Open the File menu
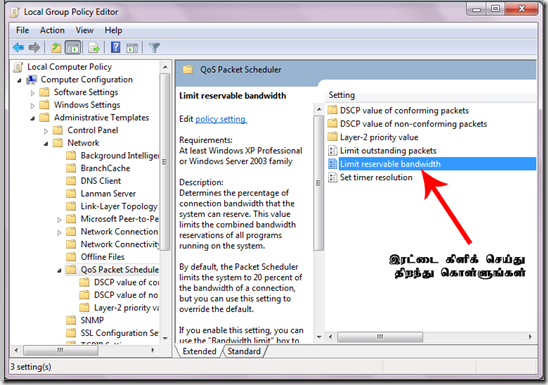 pyautogui.click(x=22, y=30)
